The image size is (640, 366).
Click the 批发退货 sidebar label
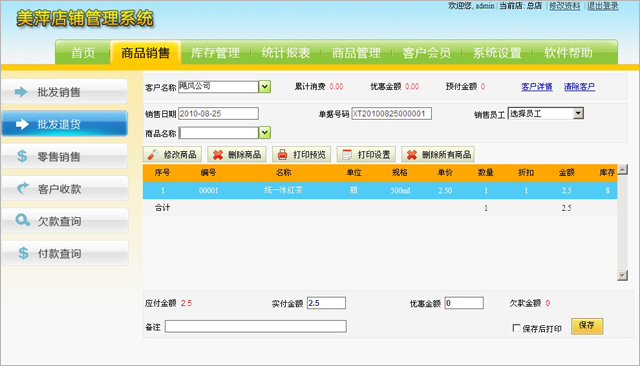pos(59,124)
